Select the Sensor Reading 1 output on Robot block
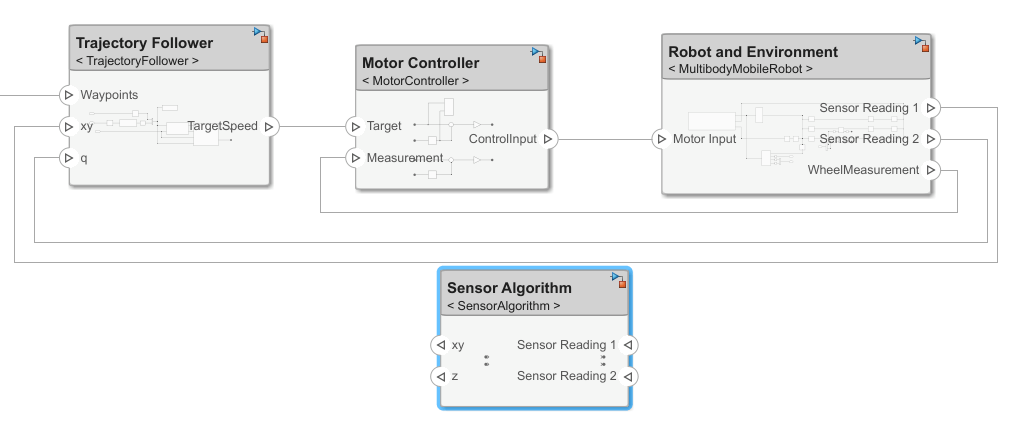 pos(931,108)
